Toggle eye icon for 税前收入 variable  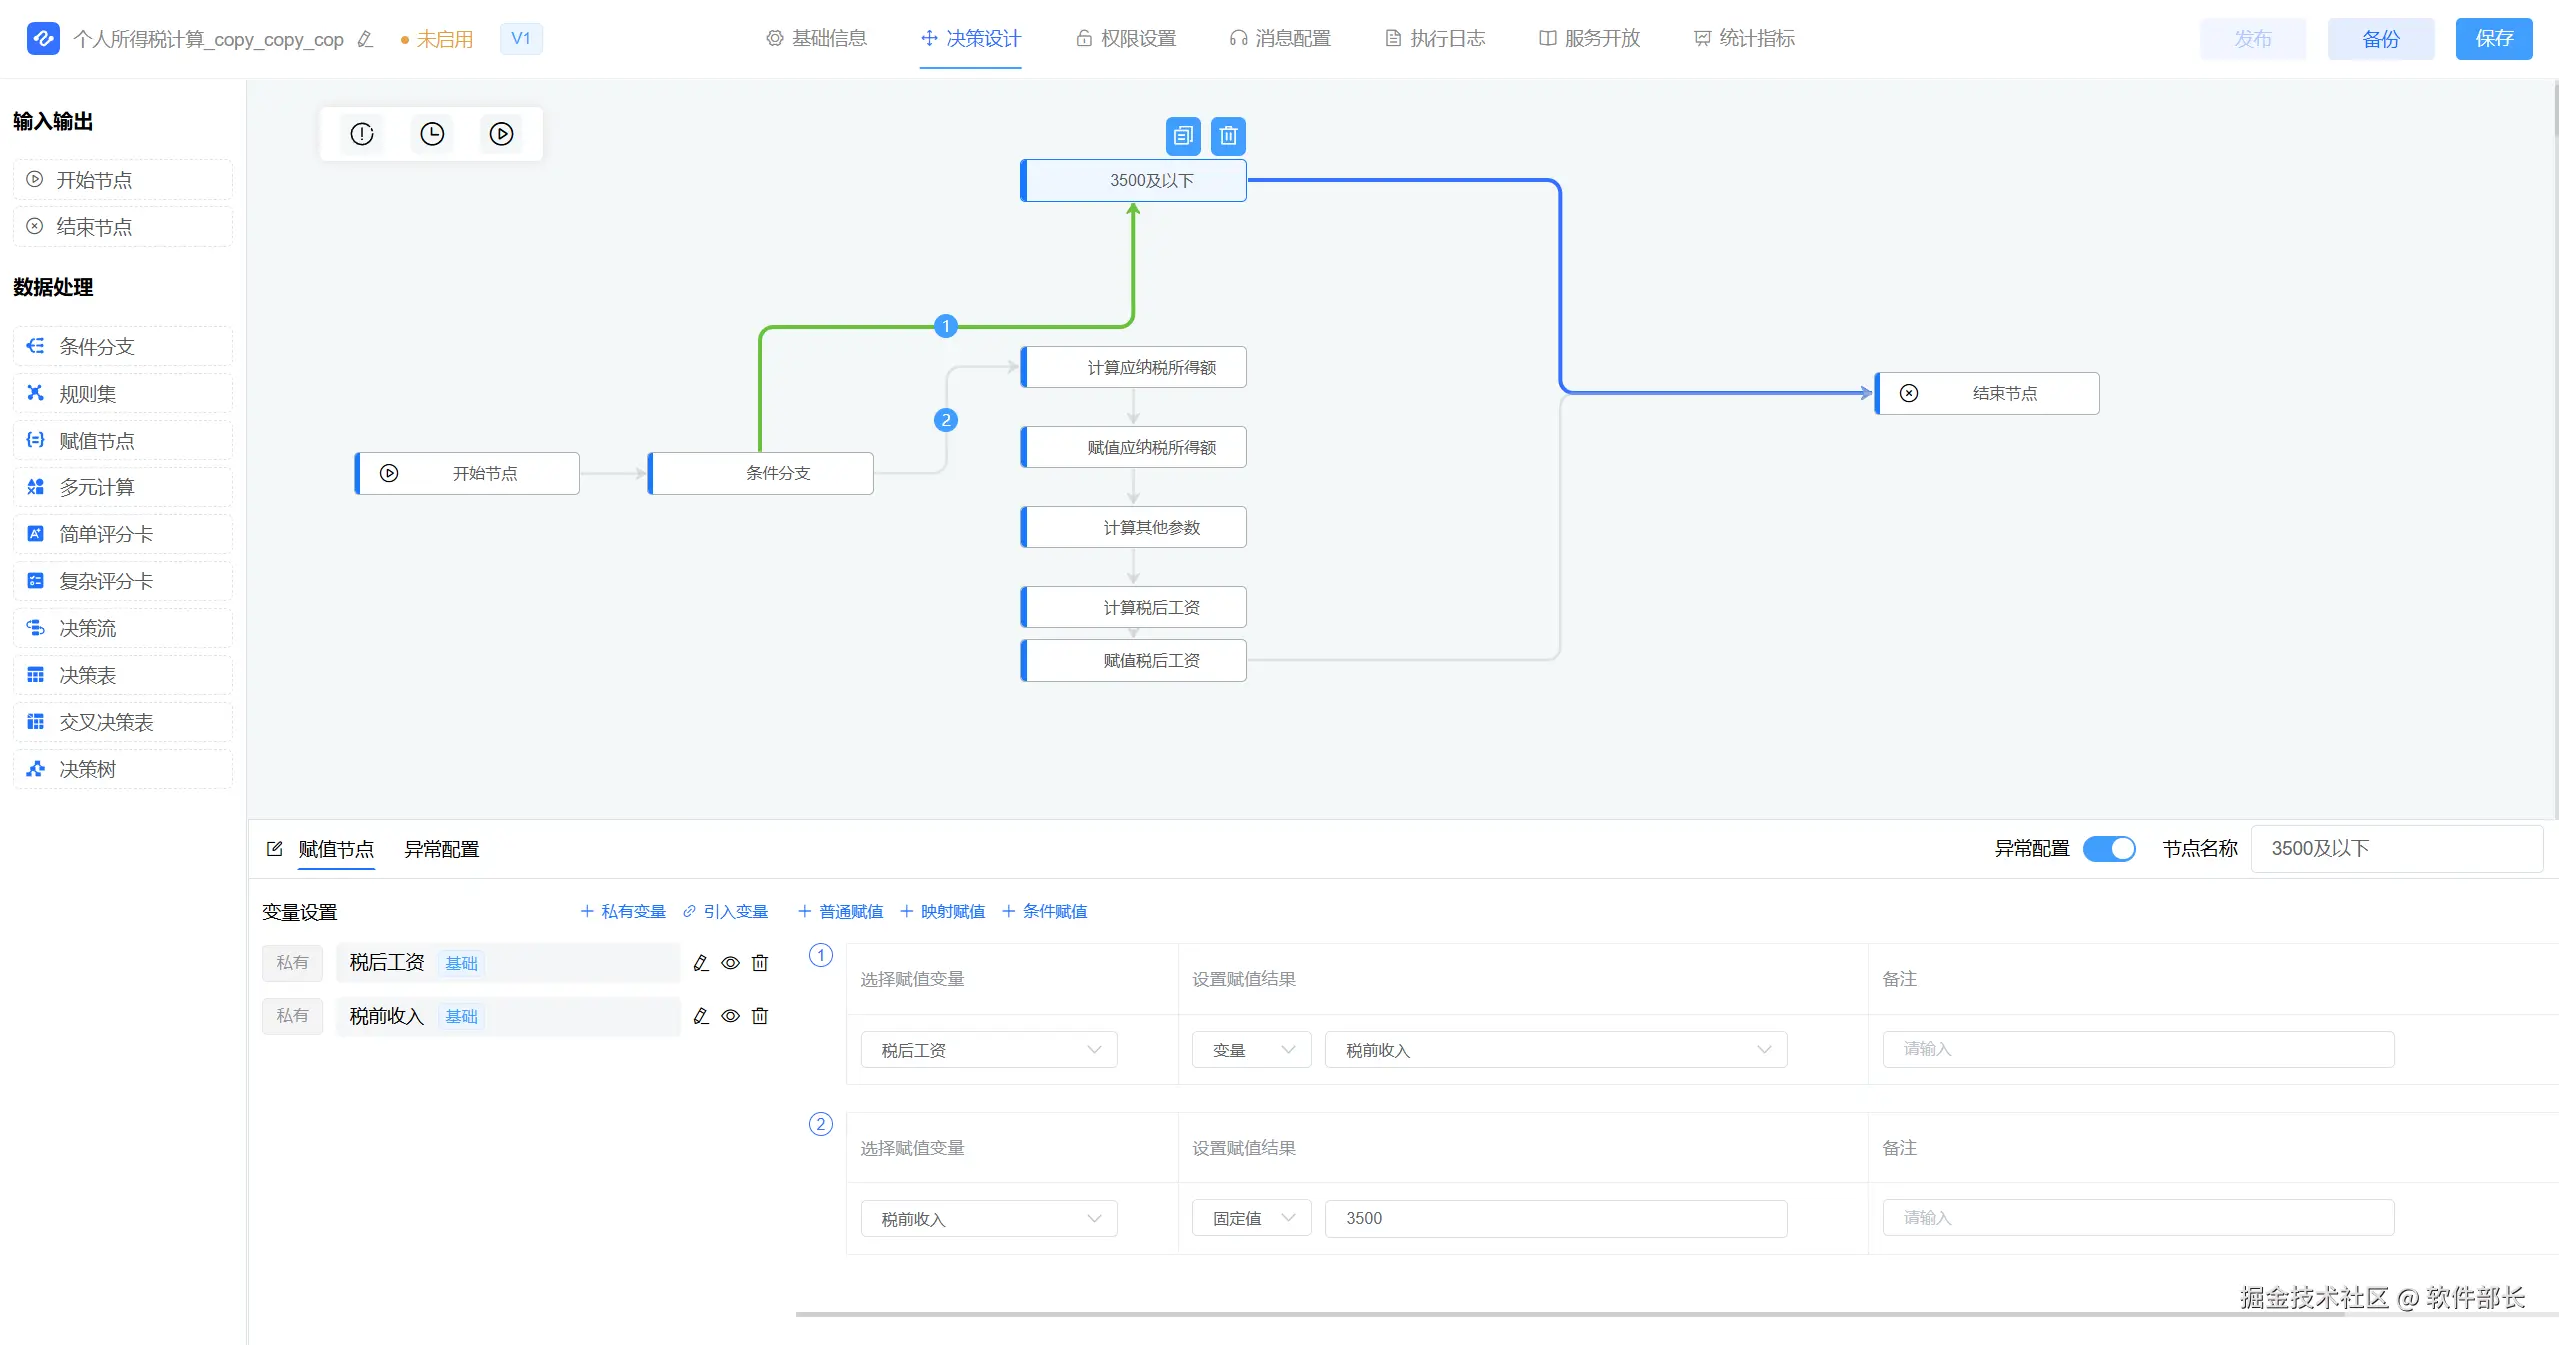click(x=731, y=1016)
